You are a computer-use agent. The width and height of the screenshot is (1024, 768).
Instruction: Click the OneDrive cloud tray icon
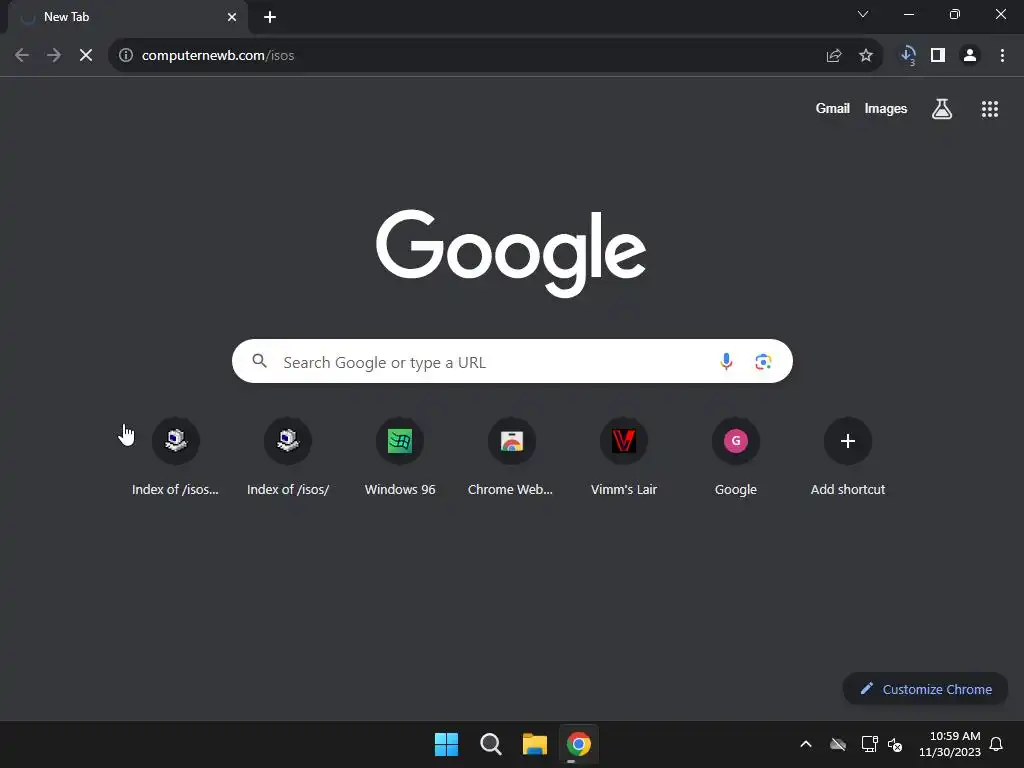[x=838, y=744]
